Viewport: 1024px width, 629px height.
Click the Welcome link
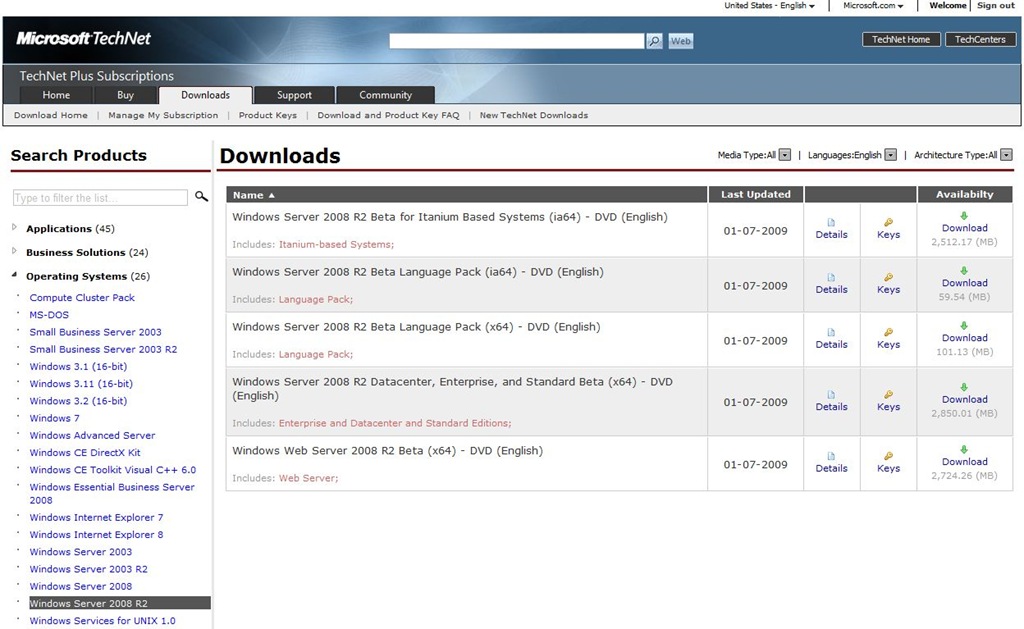pos(948,5)
